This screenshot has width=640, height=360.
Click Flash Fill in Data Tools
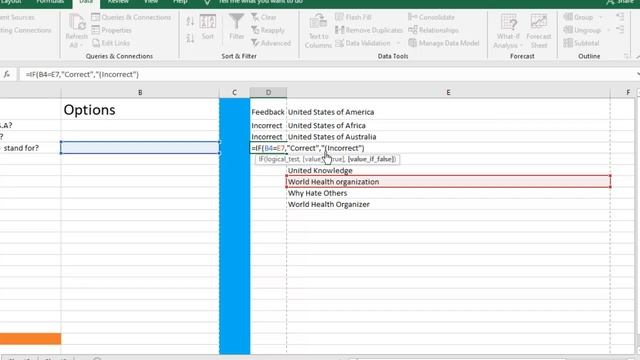click(x=353, y=17)
